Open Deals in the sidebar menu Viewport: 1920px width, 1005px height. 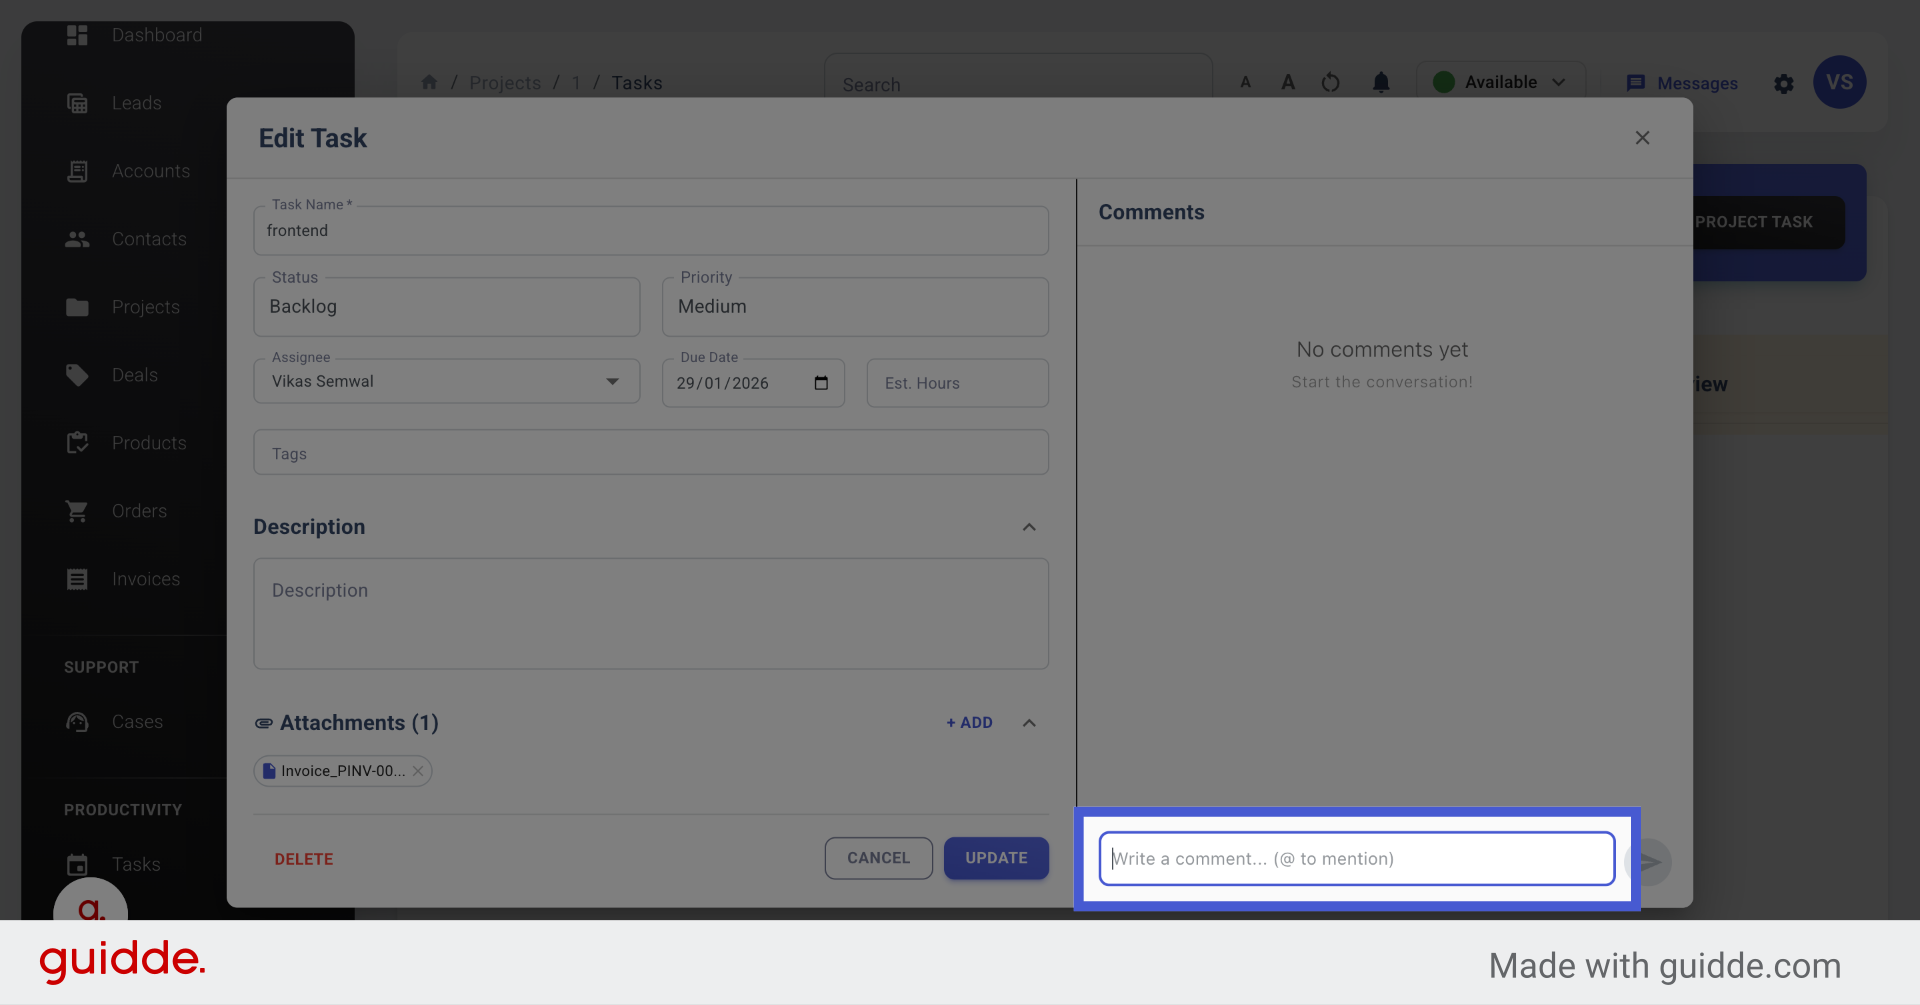coord(135,375)
